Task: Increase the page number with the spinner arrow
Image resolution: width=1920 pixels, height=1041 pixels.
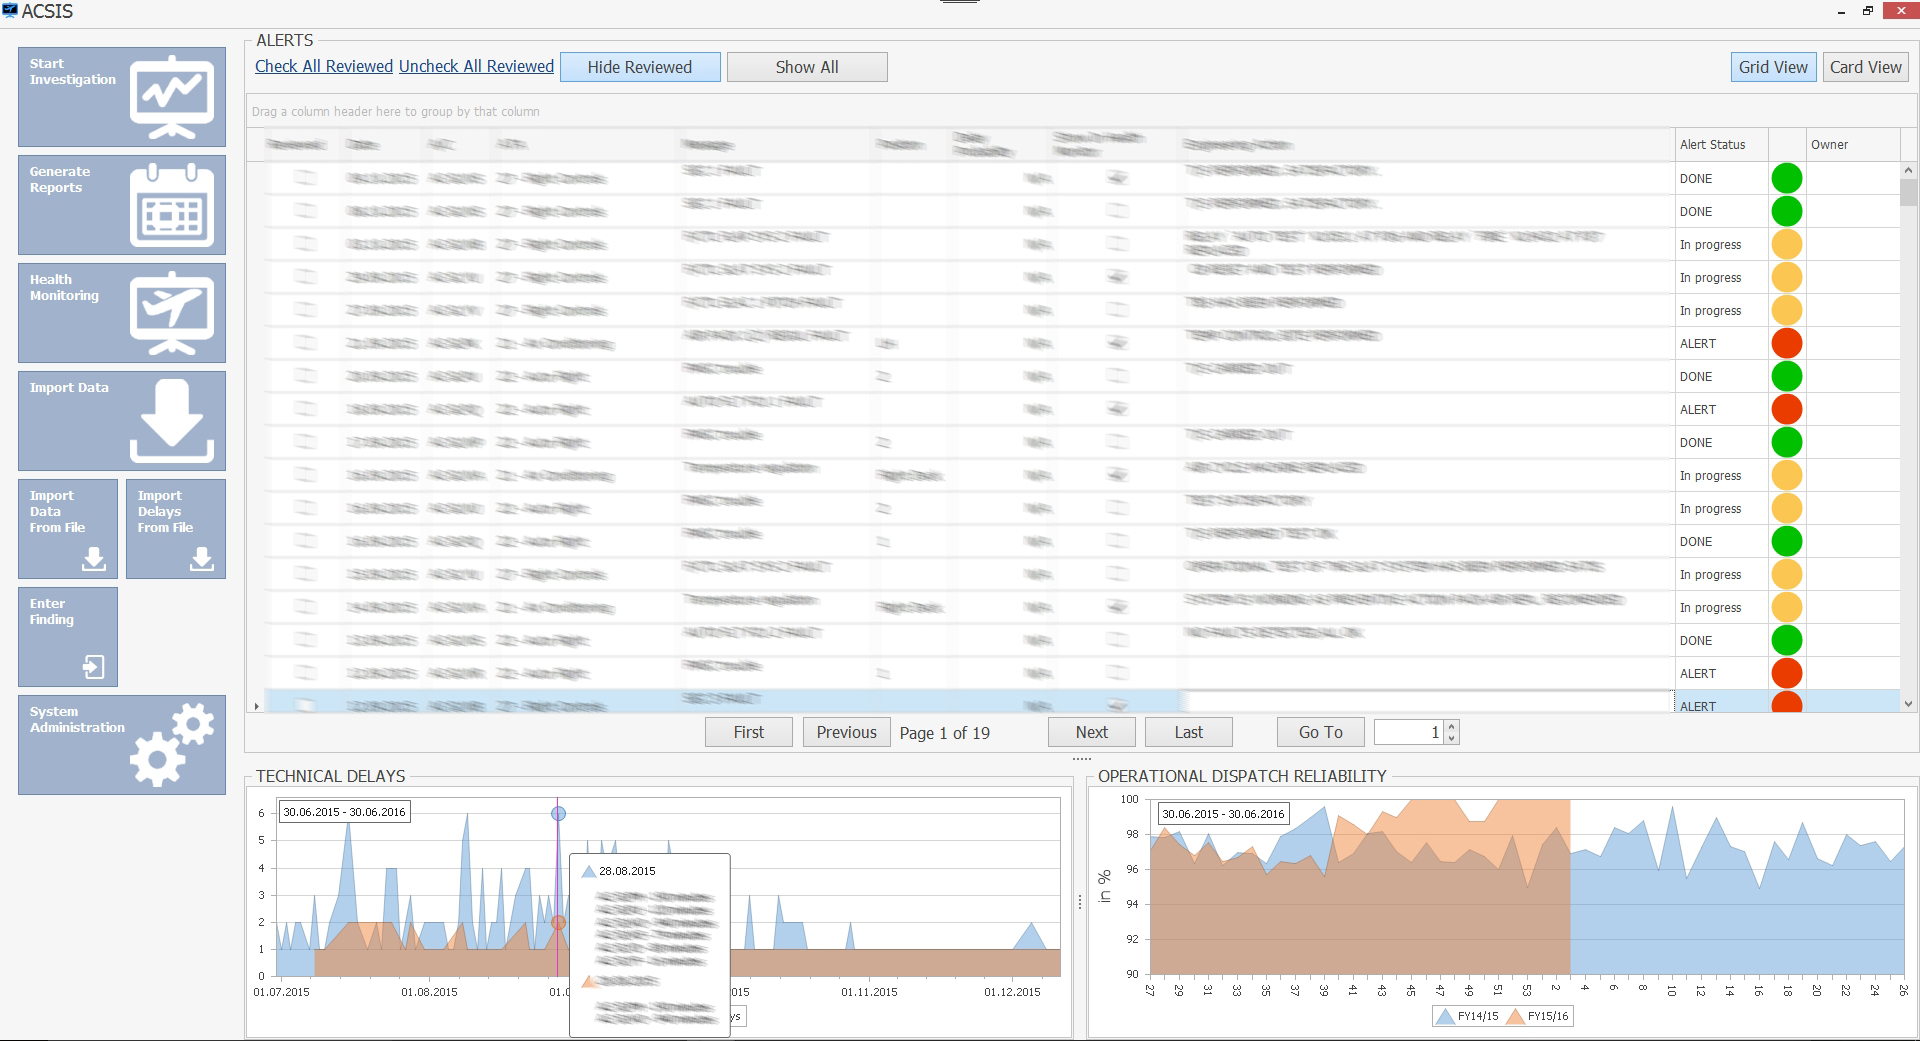Action: [1451, 727]
